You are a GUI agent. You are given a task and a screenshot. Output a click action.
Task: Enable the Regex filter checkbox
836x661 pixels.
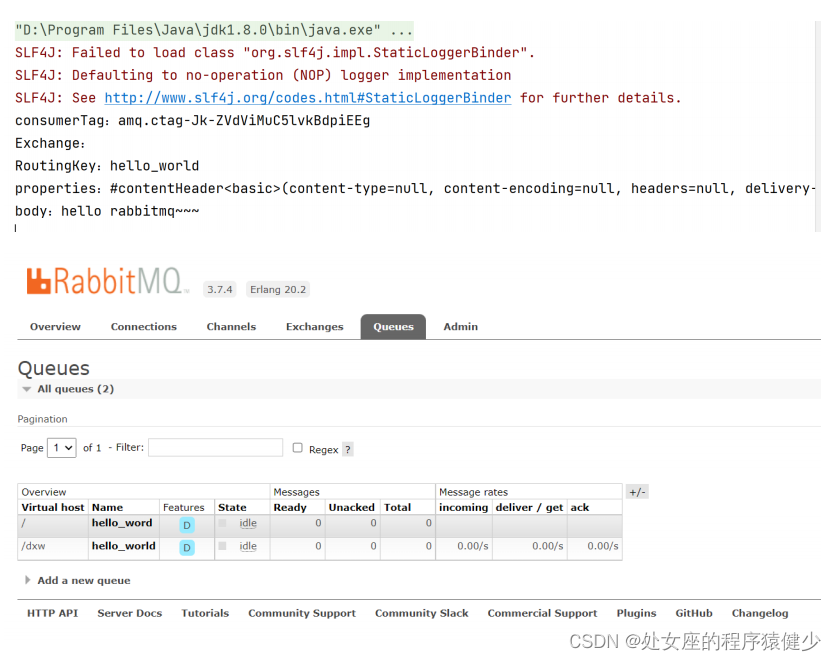(x=297, y=448)
